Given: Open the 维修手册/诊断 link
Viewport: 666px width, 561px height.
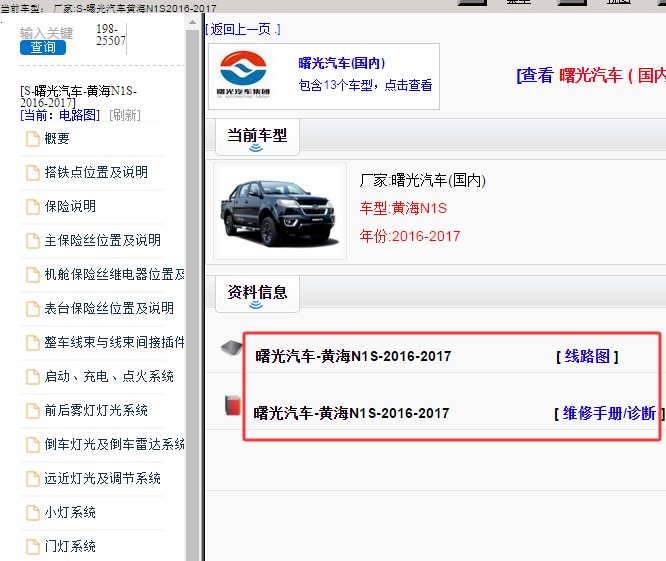Looking at the screenshot, I should (609, 413).
